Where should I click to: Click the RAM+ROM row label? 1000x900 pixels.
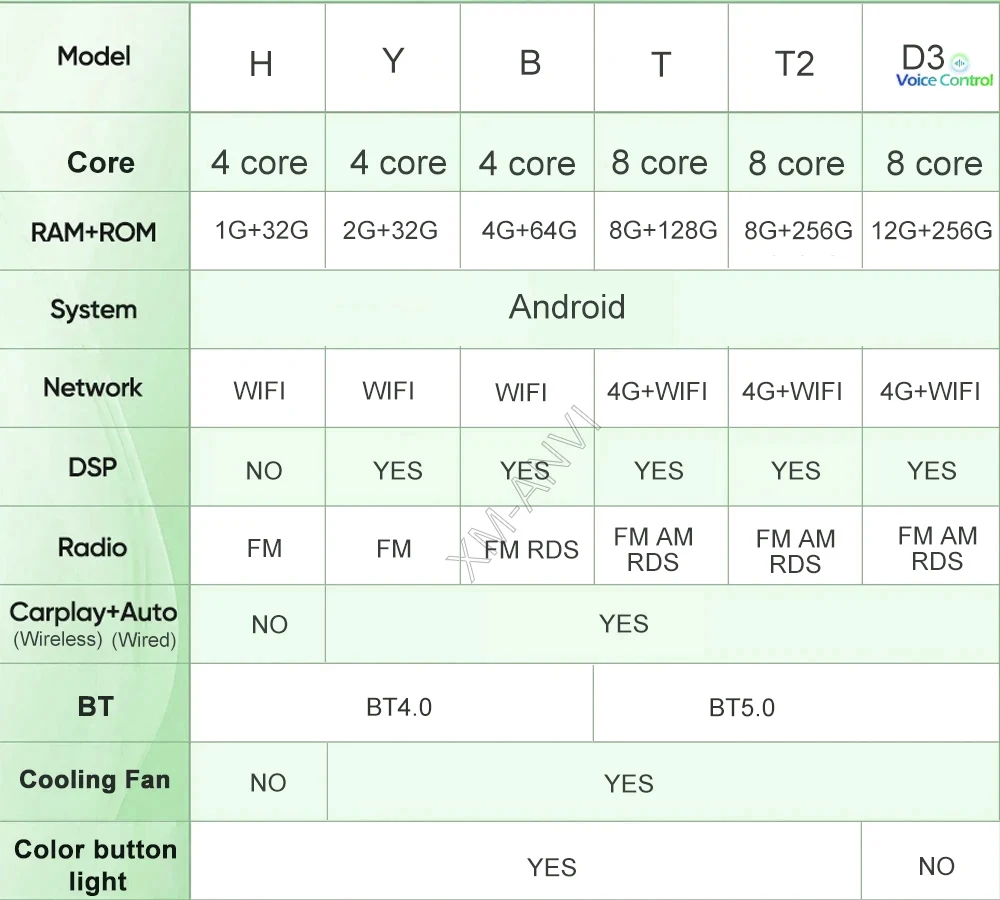tap(94, 232)
